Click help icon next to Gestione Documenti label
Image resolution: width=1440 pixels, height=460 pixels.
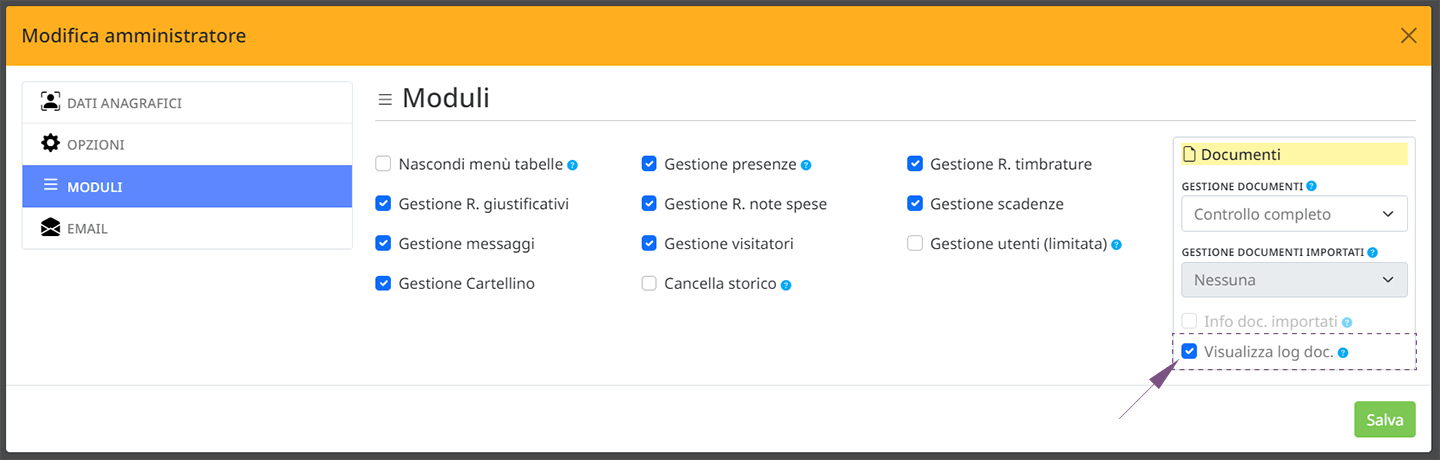1312,186
